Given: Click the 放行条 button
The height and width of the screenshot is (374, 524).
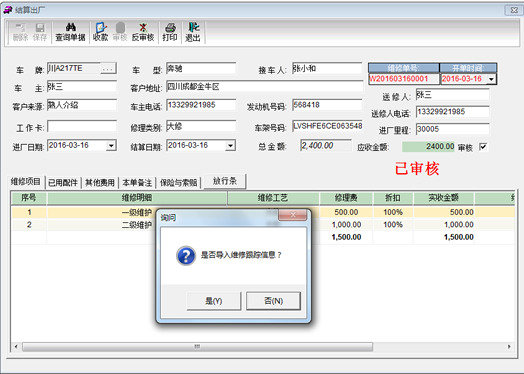Looking at the screenshot, I should click(x=225, y=181).
